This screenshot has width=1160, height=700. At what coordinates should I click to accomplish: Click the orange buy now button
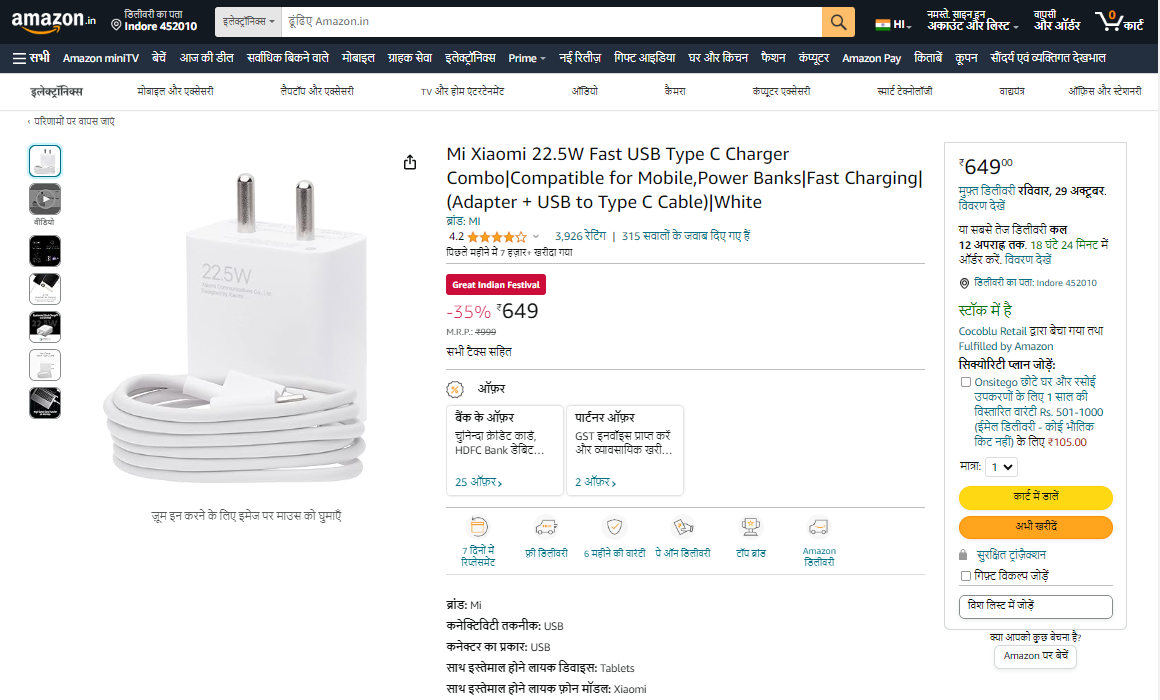point(1035,526)
